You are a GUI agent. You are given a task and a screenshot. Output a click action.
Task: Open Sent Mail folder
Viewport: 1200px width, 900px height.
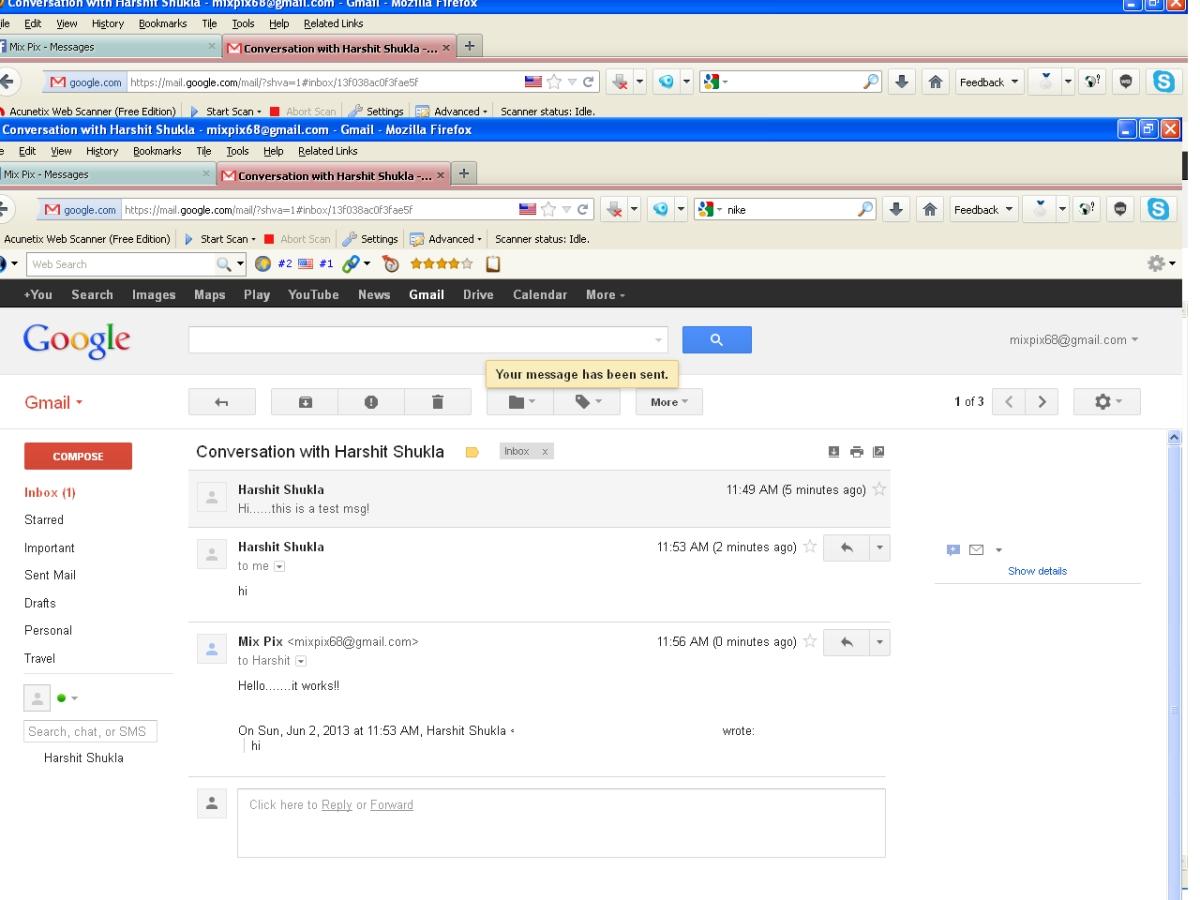[50, 575]
